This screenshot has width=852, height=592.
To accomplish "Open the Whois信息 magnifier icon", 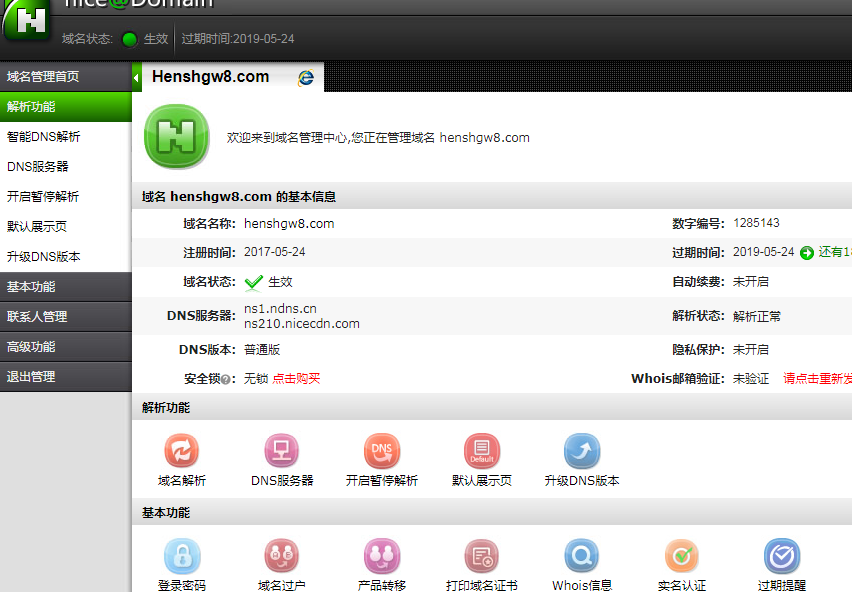I will (x=581, y=556).
